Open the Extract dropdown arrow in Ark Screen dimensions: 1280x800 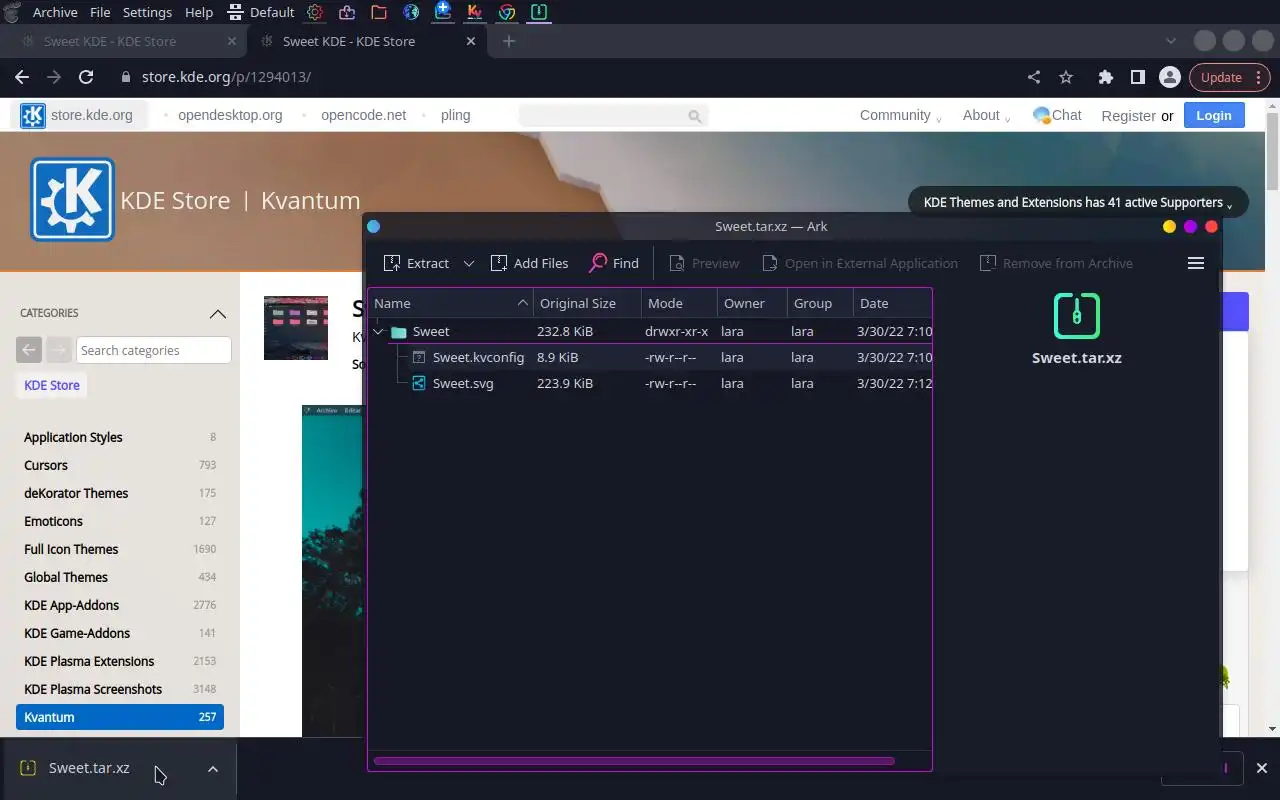(x=468, y=263)
